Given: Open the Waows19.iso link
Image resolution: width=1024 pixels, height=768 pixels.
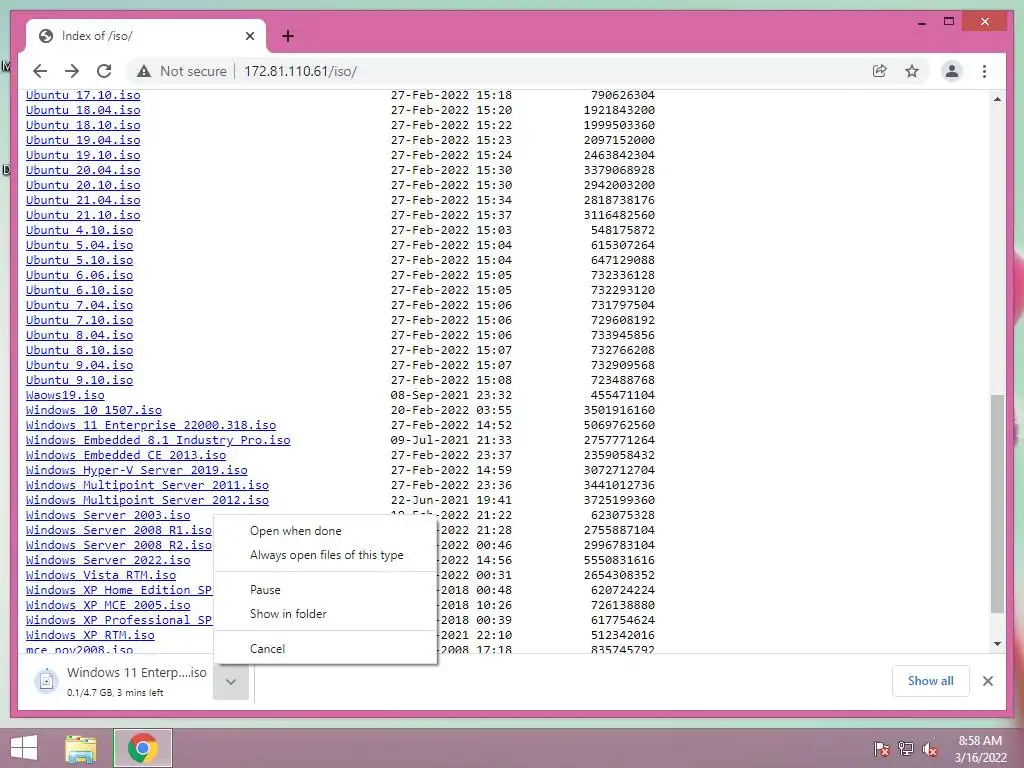Looking at the screenshot, I should [65, 395].
